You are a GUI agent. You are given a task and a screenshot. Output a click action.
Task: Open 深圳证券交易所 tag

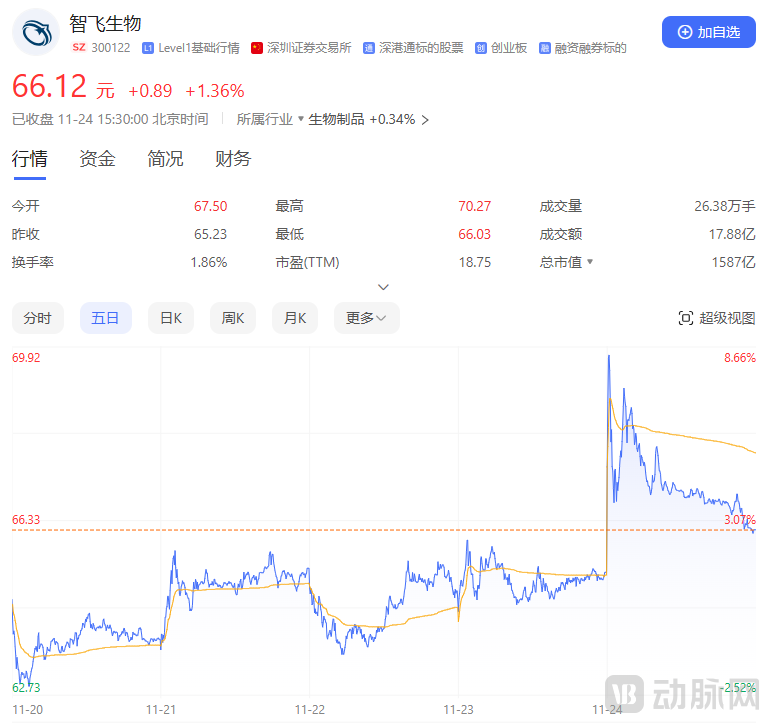pyautogui.click(x=309, y=48)
